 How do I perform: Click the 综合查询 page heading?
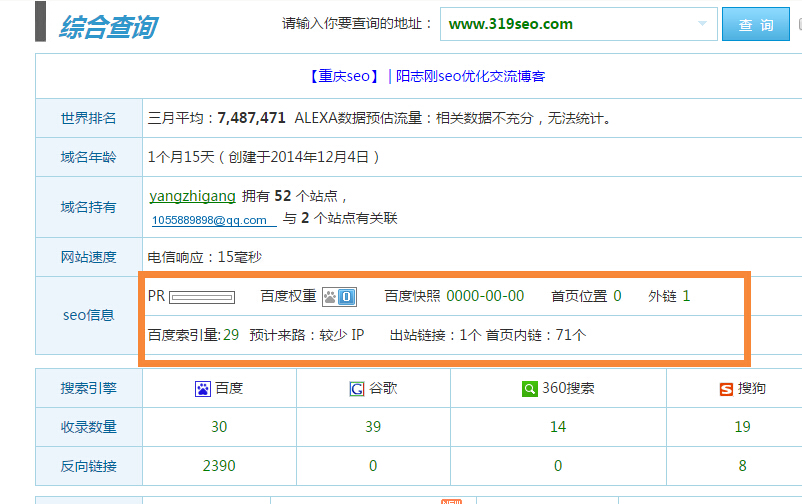[x=108, y=27]
